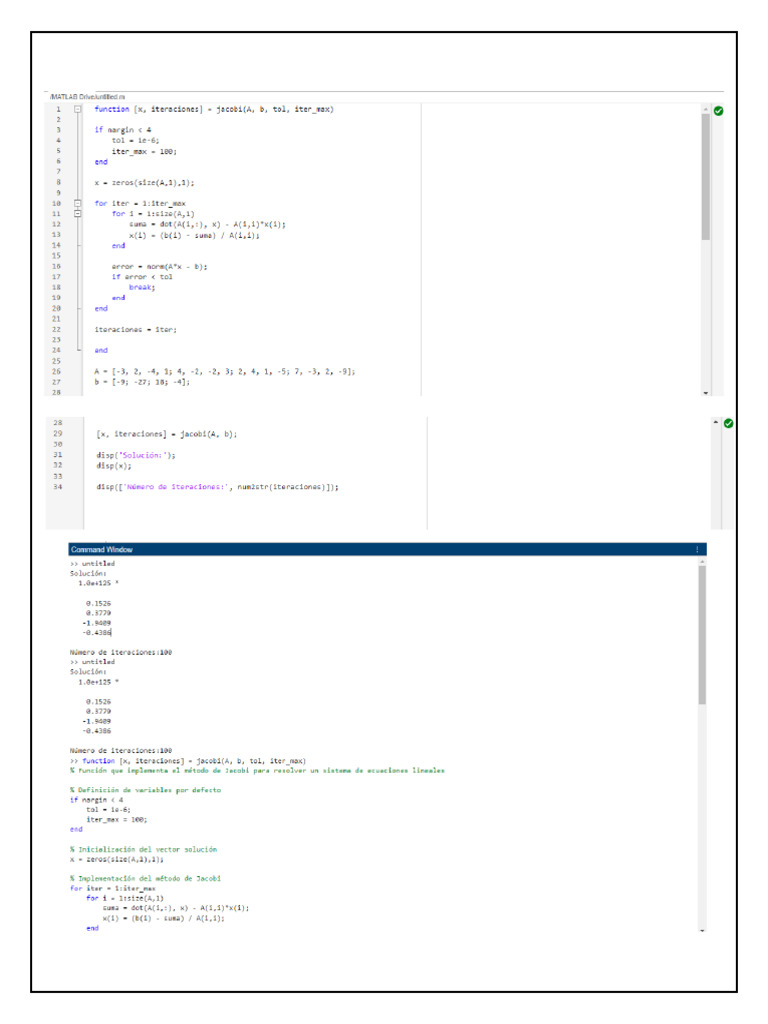768x1024 pixels.
Task: Click the first '>> untitled' command in Command Window
Action: 92,563
